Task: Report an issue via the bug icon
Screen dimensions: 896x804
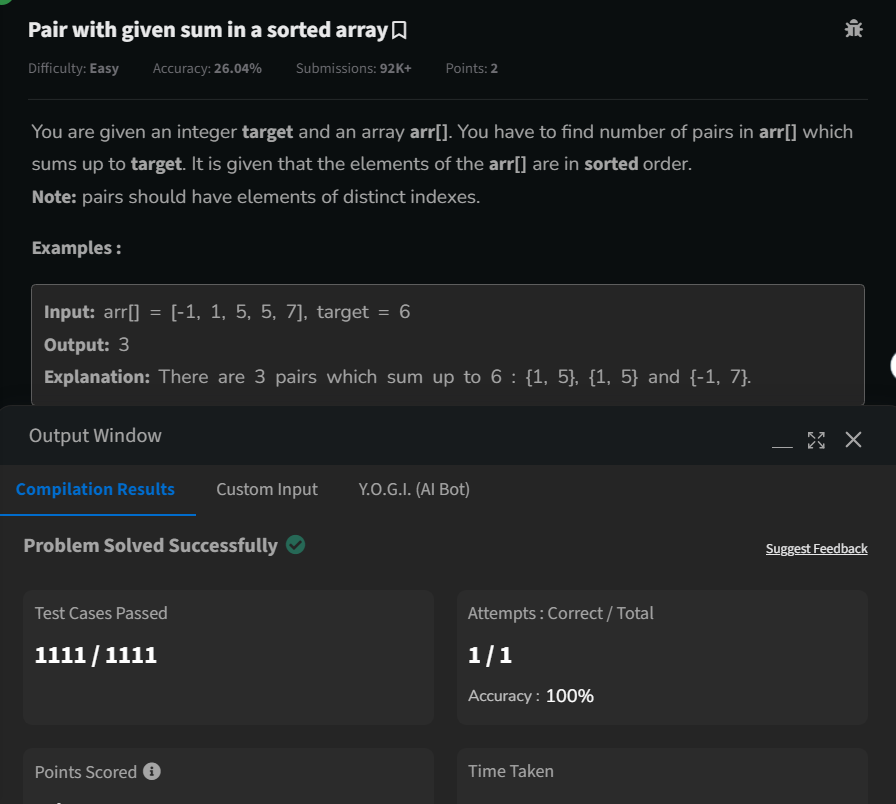Action: 853,29
